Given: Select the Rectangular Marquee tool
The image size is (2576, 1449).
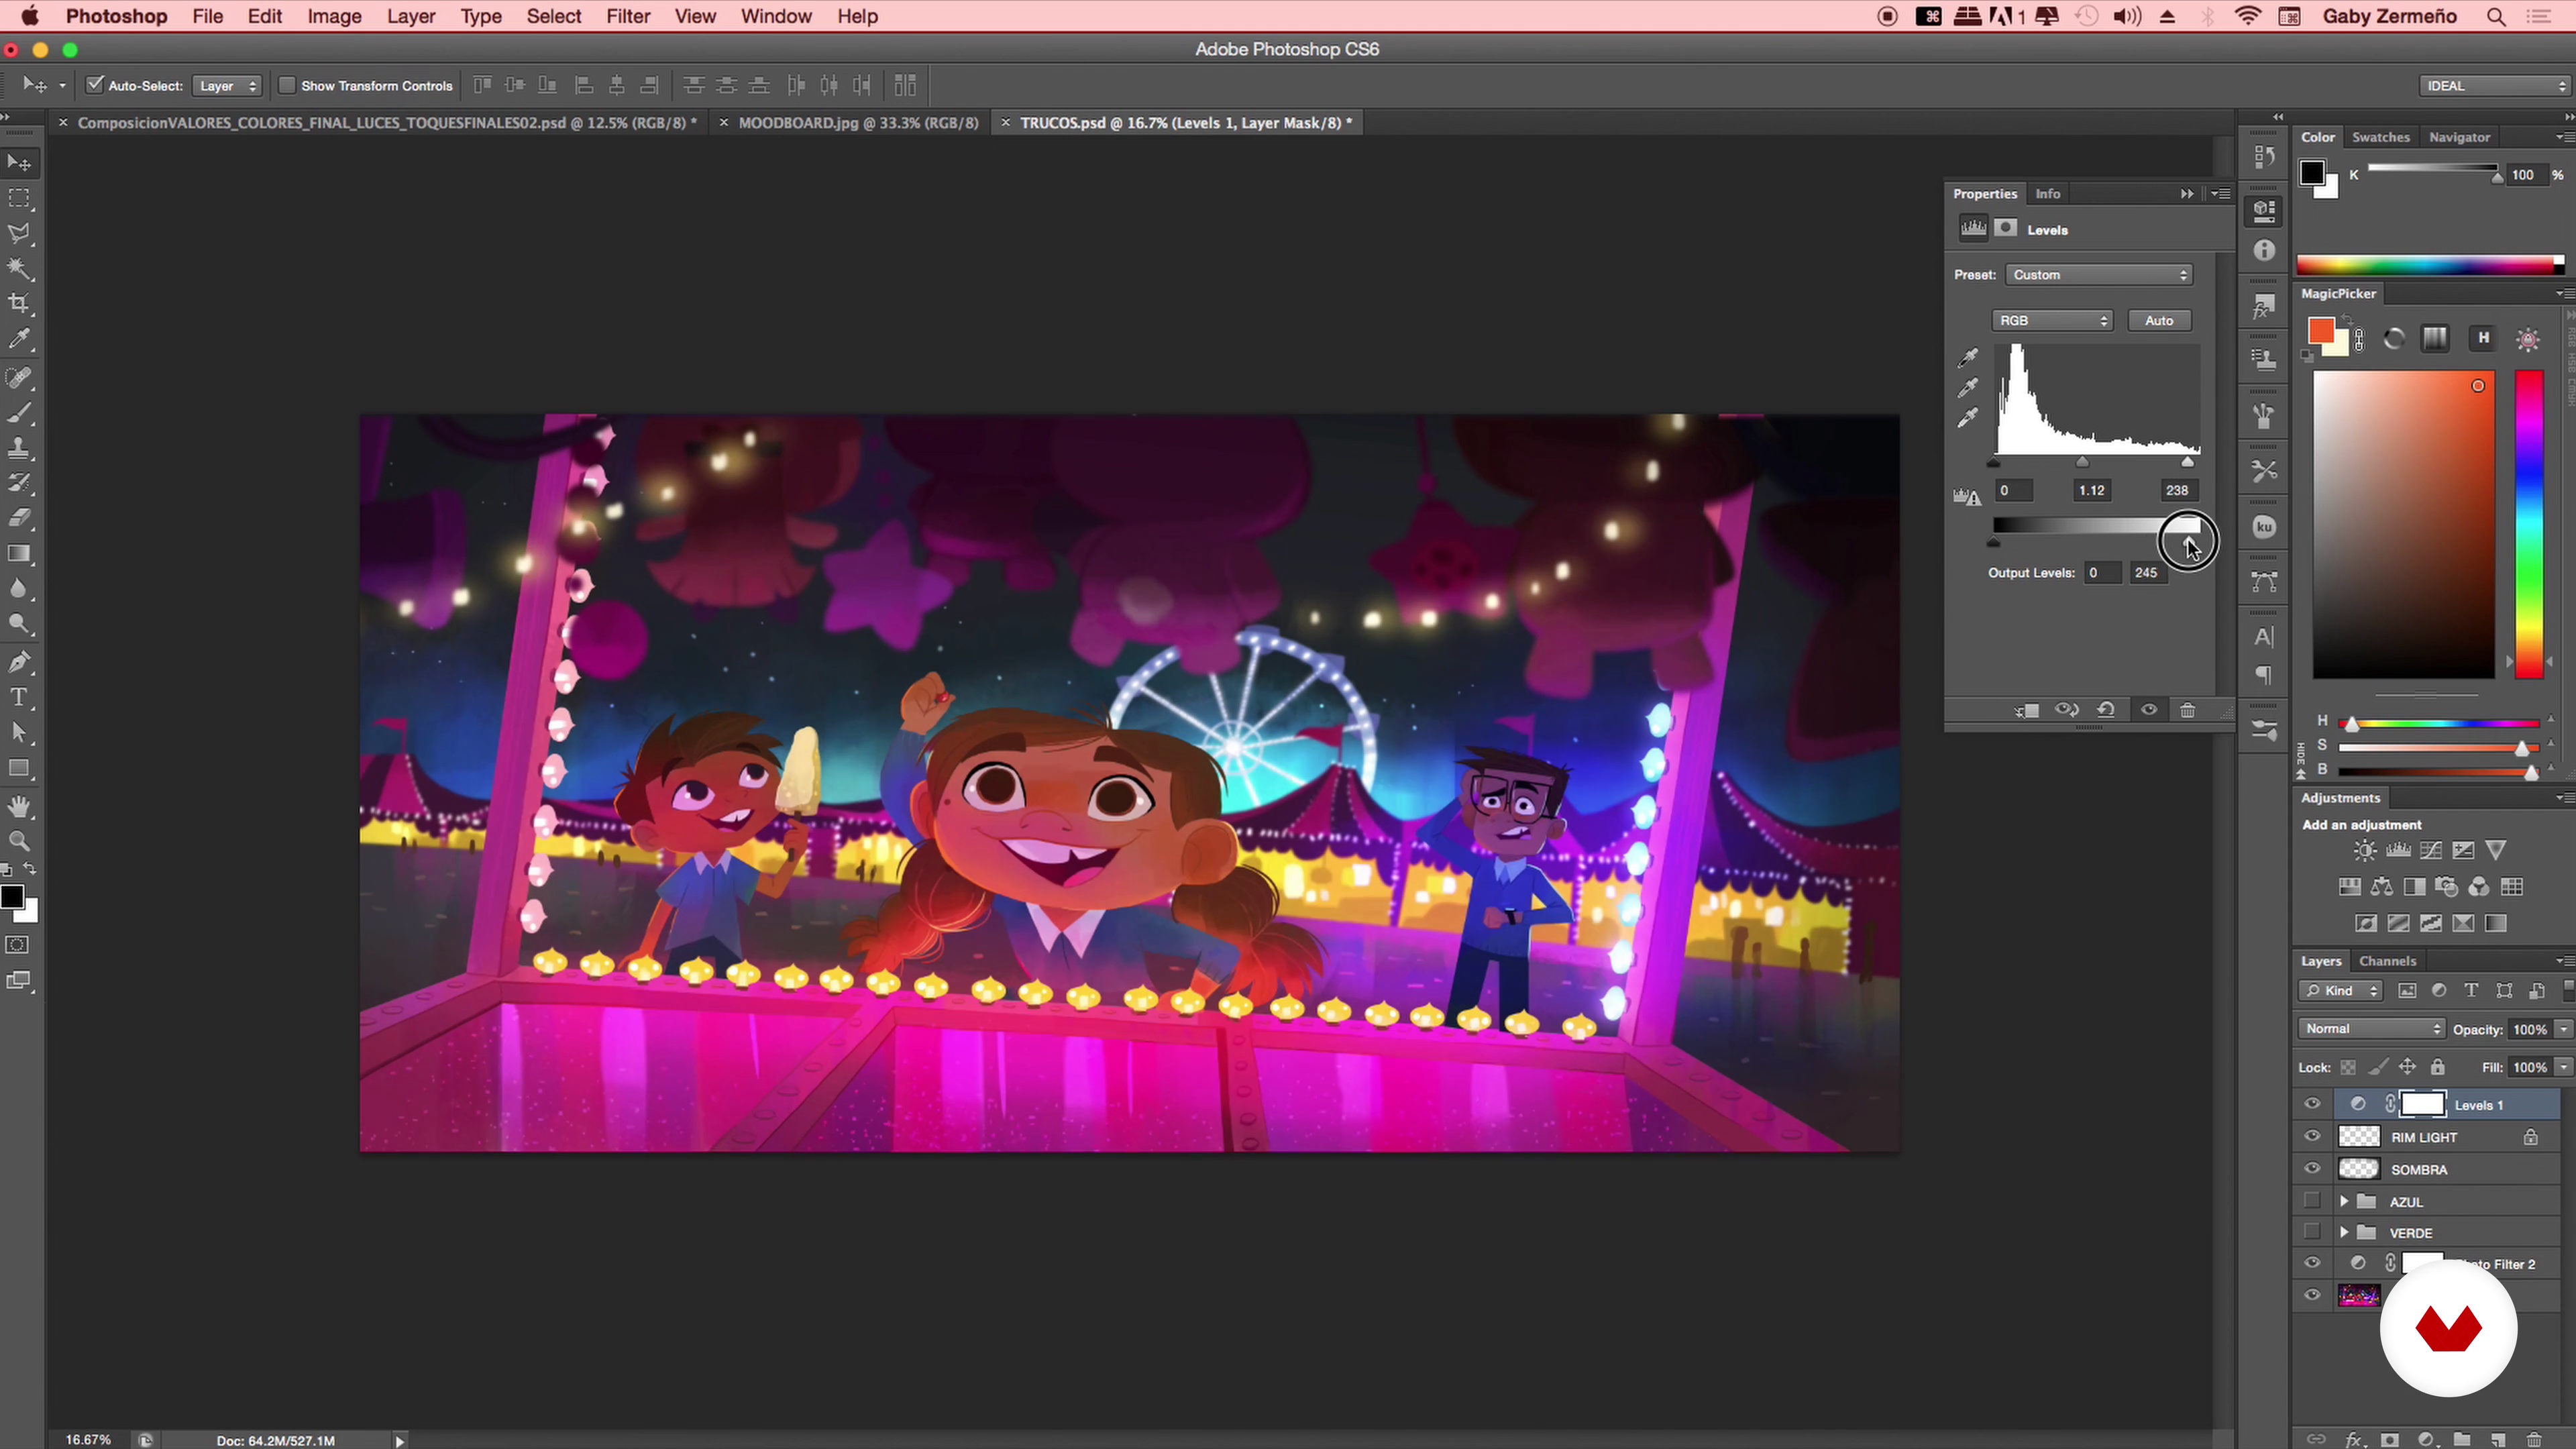Looking at the screenshot, I should [x=19, y=198].
